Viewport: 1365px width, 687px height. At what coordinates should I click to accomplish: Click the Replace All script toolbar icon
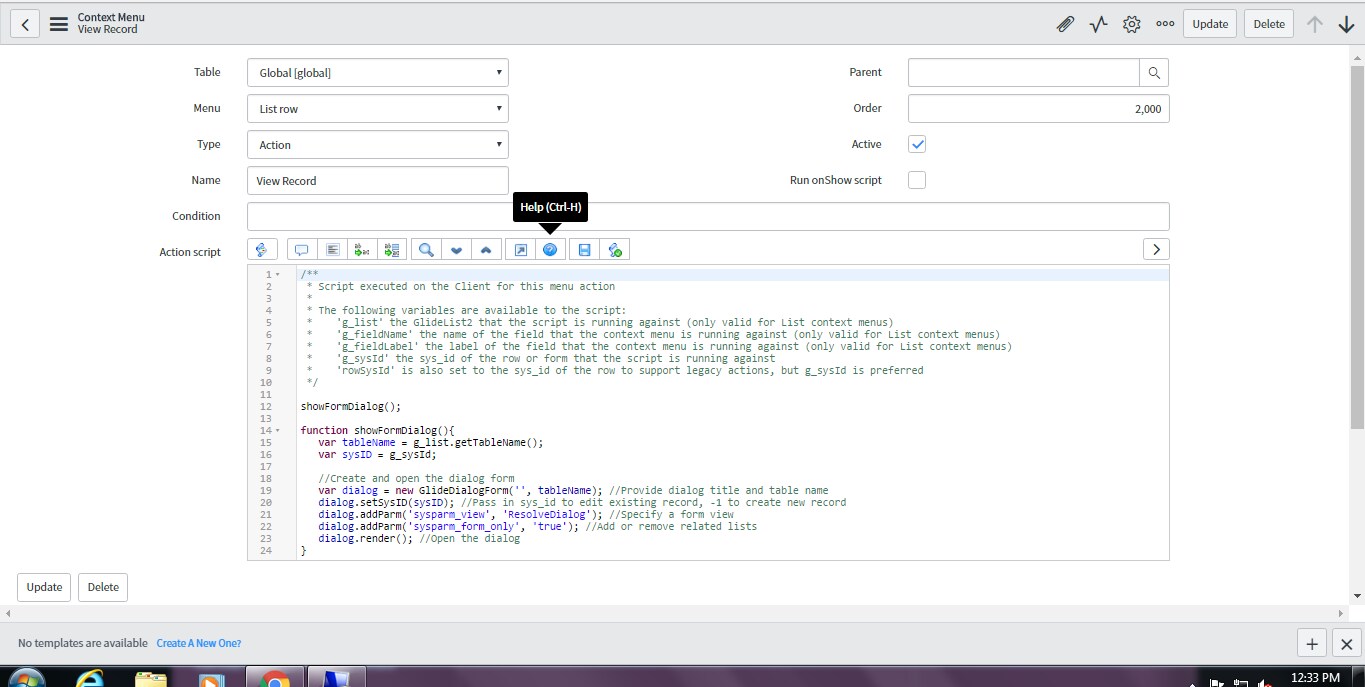391,249
